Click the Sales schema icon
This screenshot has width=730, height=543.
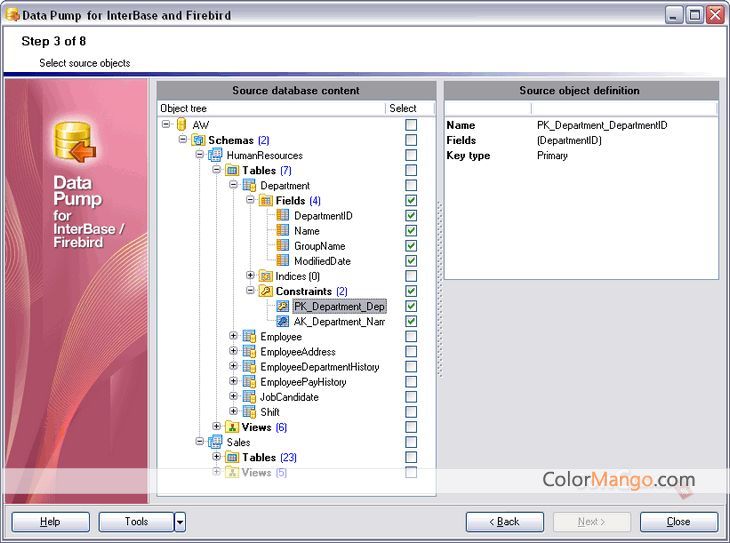[x=215, y=442]
